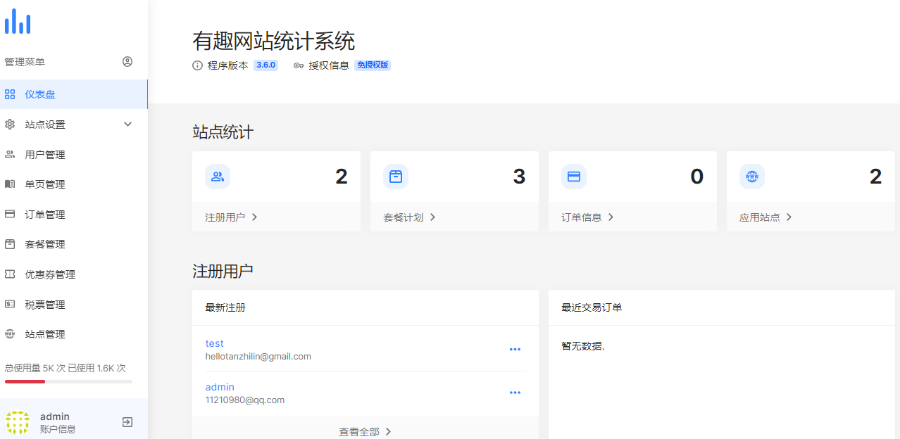Click the 站点设置 gear icon
This screenshot has height=439, width=900.
tap(10, 125)
